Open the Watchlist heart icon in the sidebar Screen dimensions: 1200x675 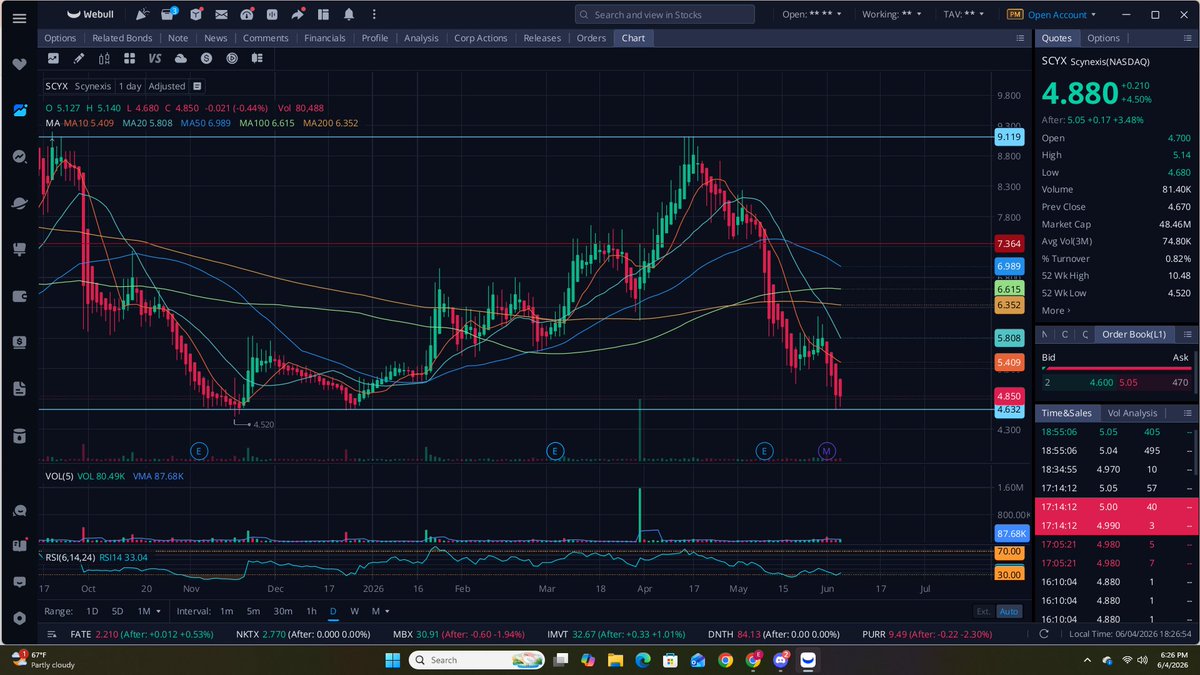(19, 63)
